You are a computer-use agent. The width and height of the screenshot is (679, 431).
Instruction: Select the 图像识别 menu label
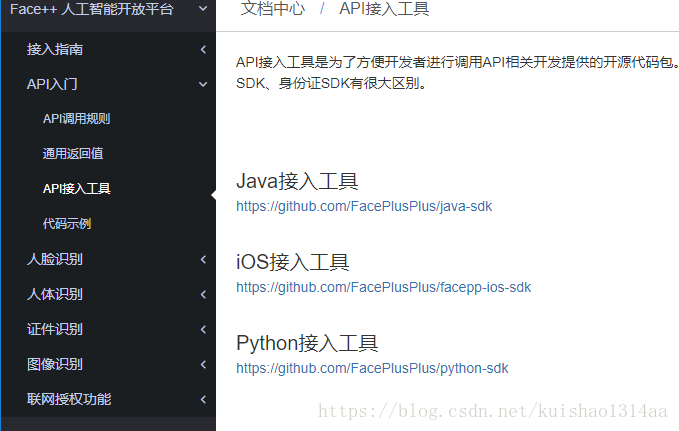(55, 364)
